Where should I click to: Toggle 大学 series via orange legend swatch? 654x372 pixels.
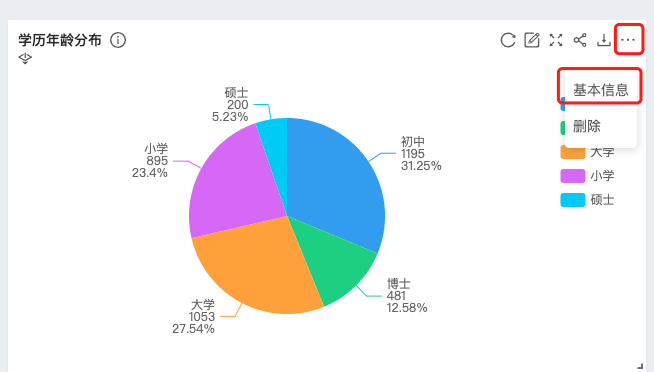[573, 153]
